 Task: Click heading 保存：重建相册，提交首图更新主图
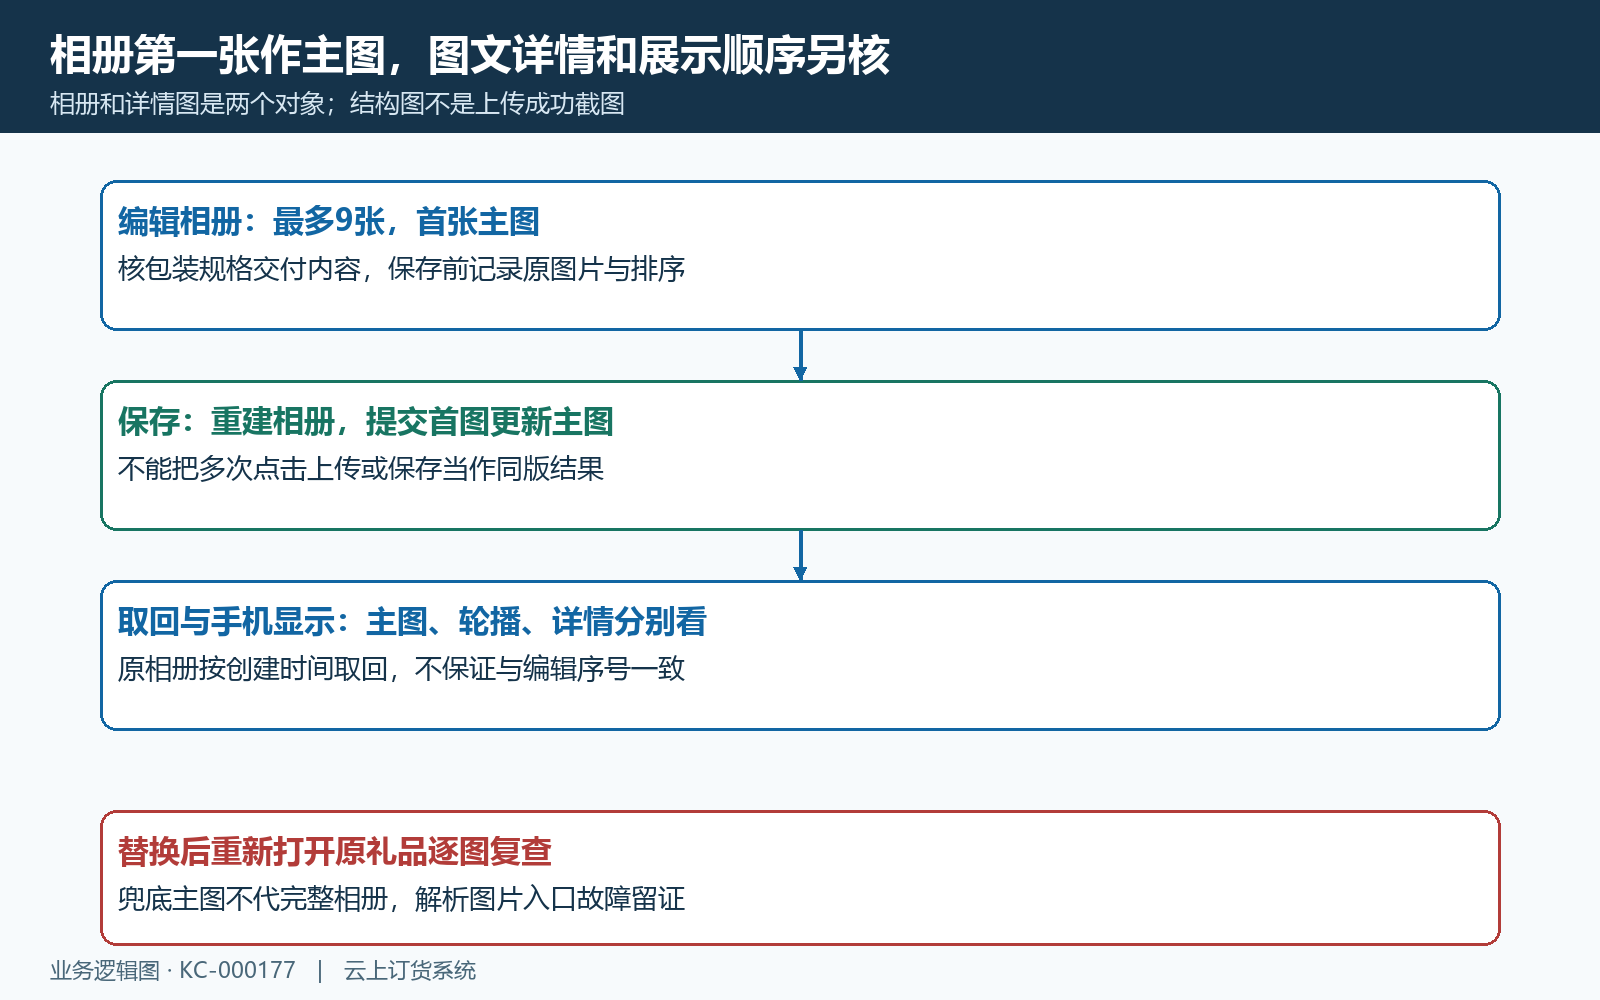click(366, 422)
